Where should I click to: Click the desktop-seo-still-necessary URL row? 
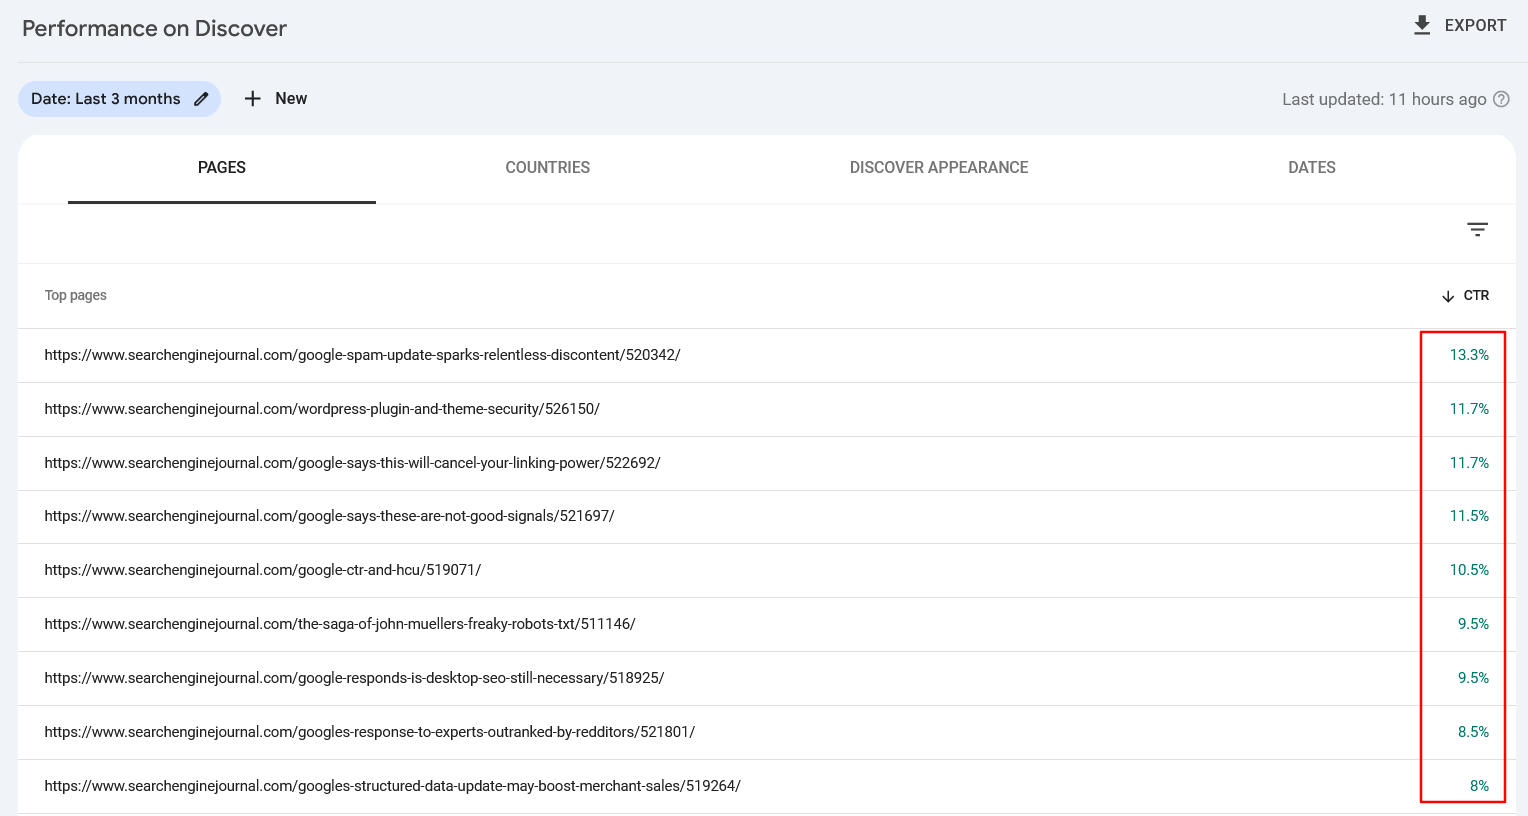click(x=354, y=678)
